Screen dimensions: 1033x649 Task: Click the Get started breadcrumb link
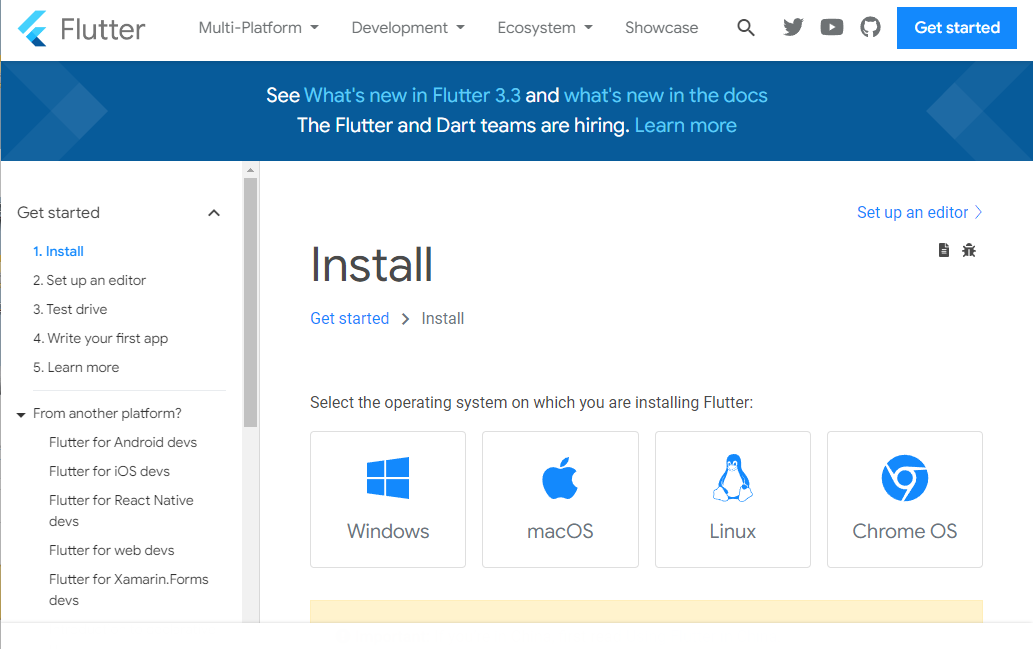pos(350,318)
